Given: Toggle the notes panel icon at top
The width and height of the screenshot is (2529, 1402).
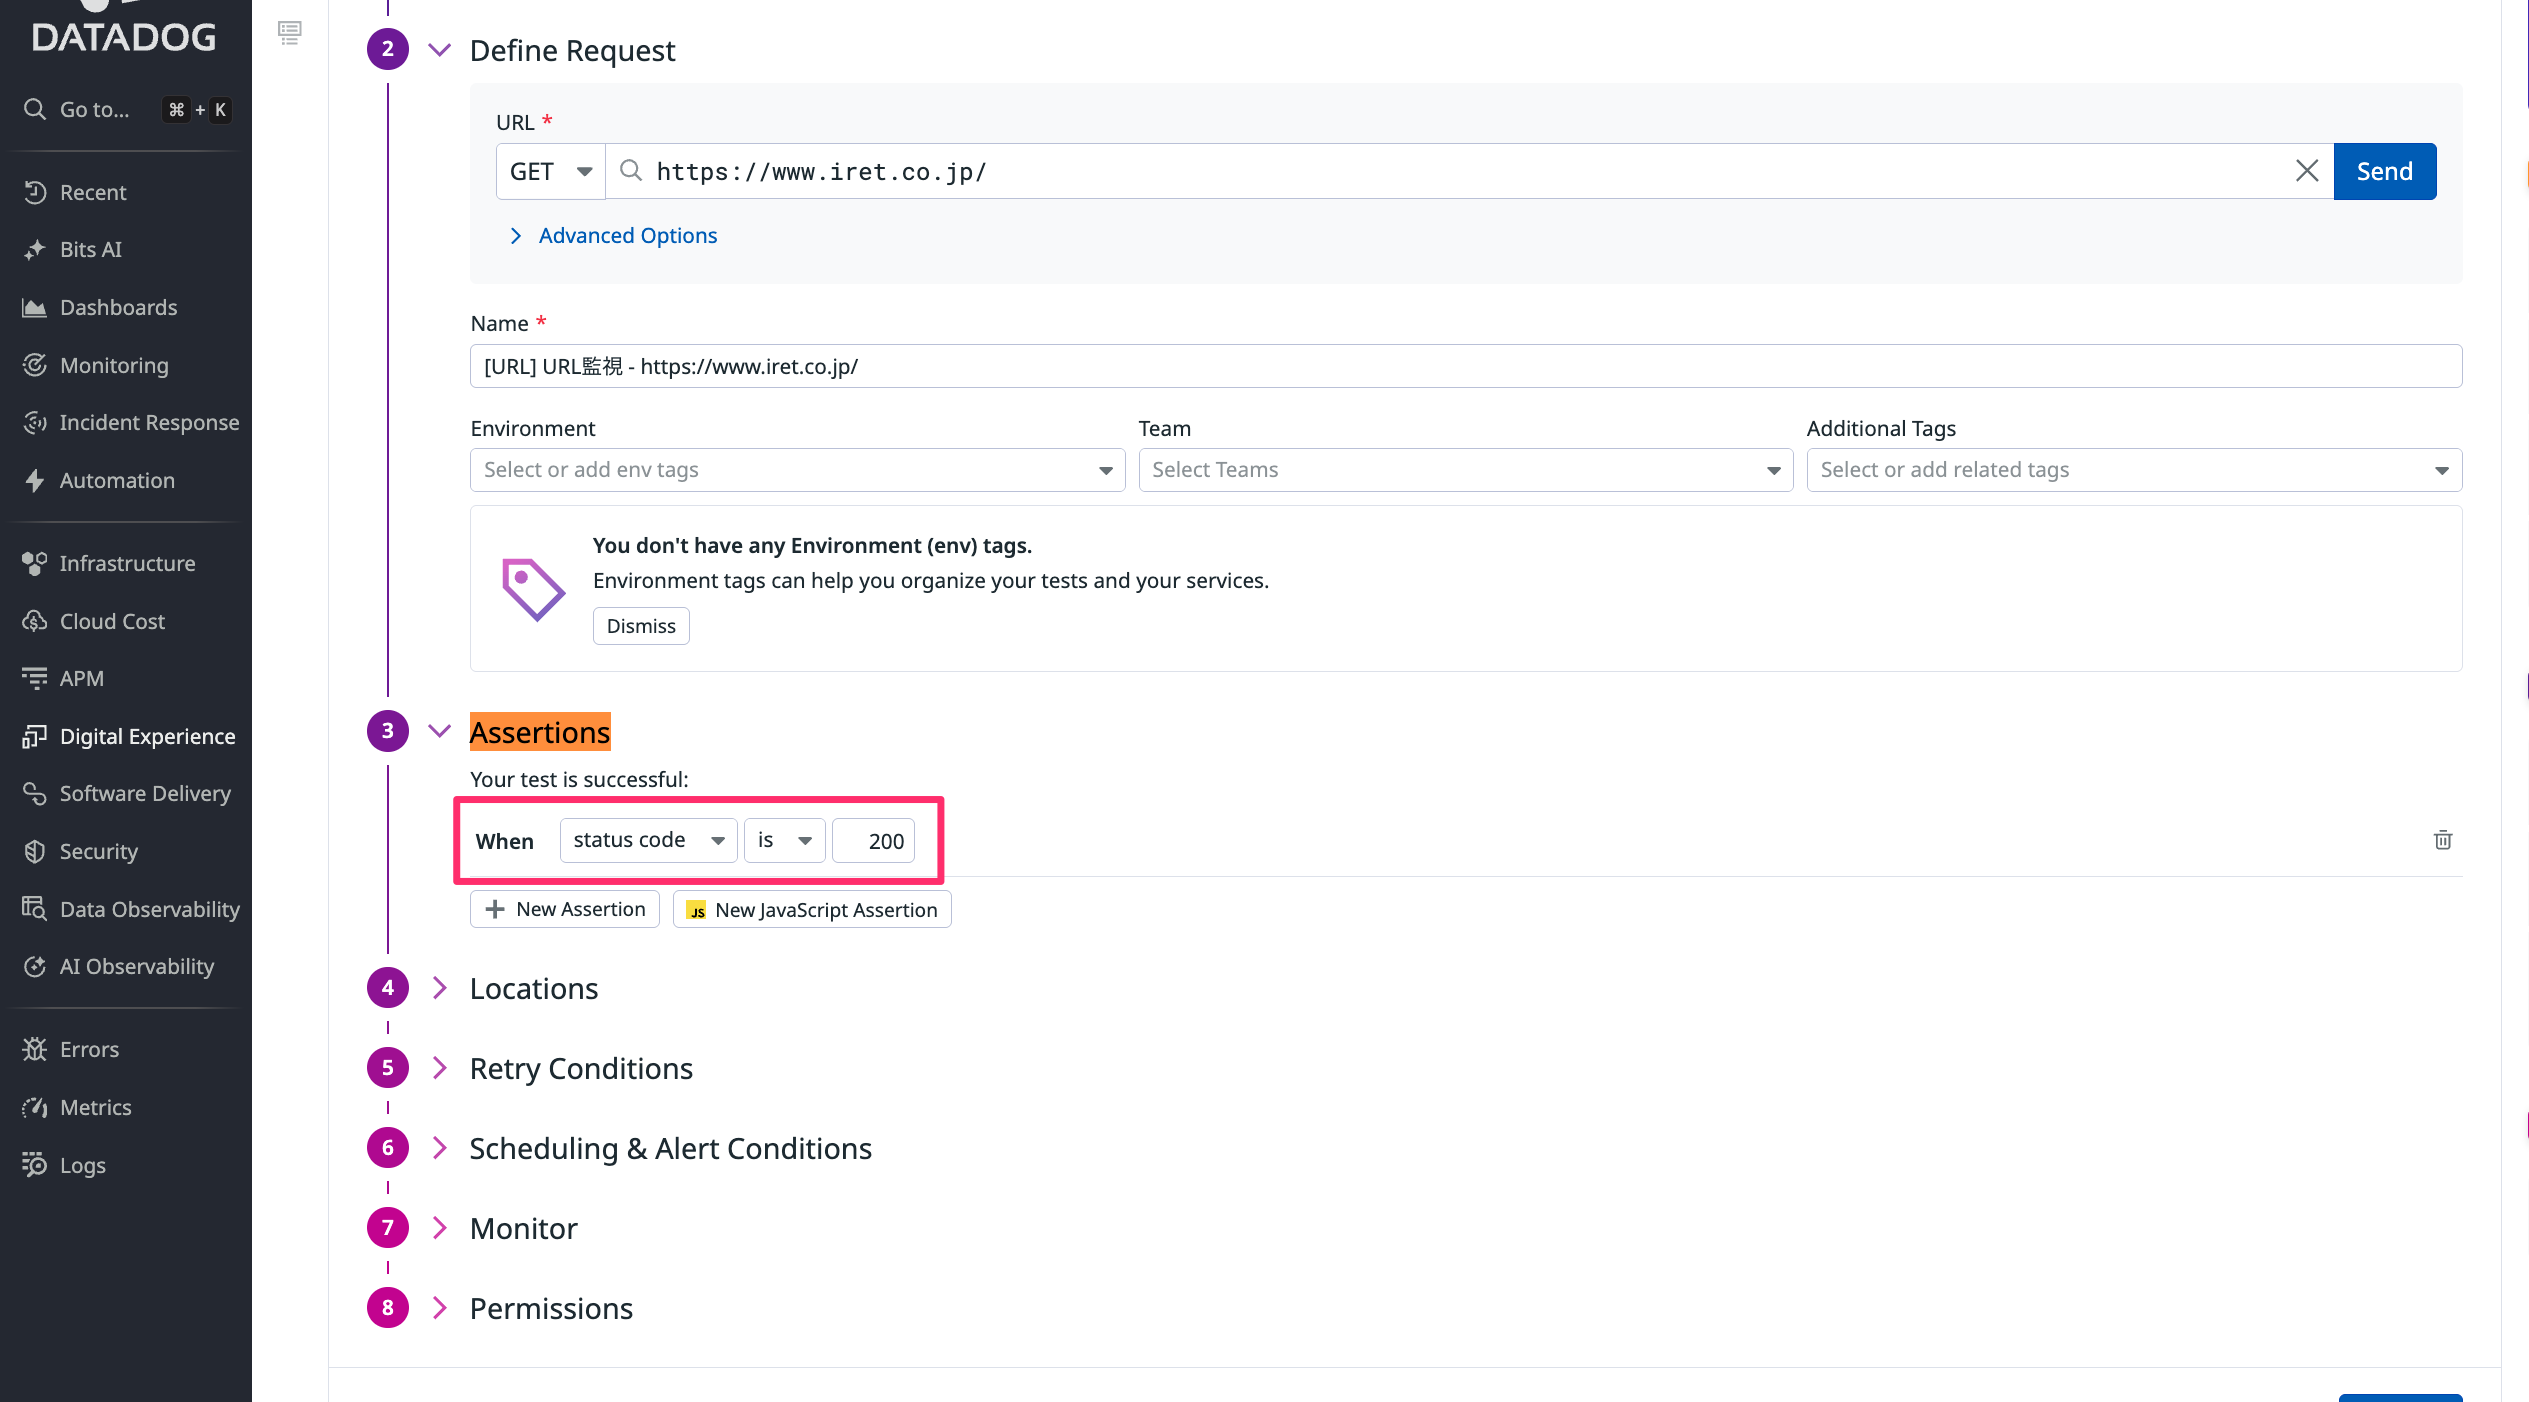Looking at the screenshot, I should click(x=290, y=33).
